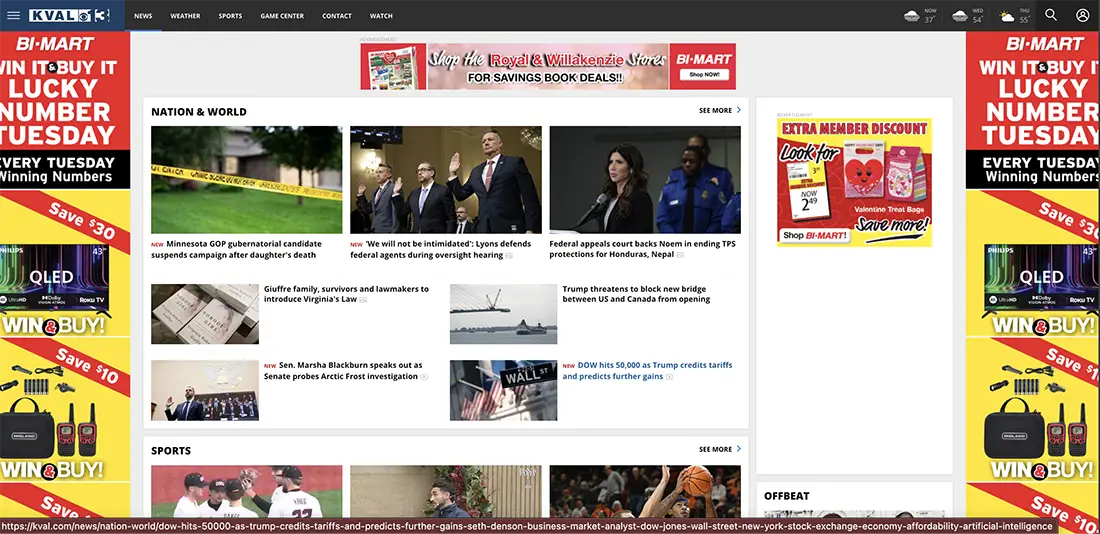Image resolution: width=1100 pixels, height=534 pixels.
Task: Open the Sports section heading
Action: pos(170,450)
